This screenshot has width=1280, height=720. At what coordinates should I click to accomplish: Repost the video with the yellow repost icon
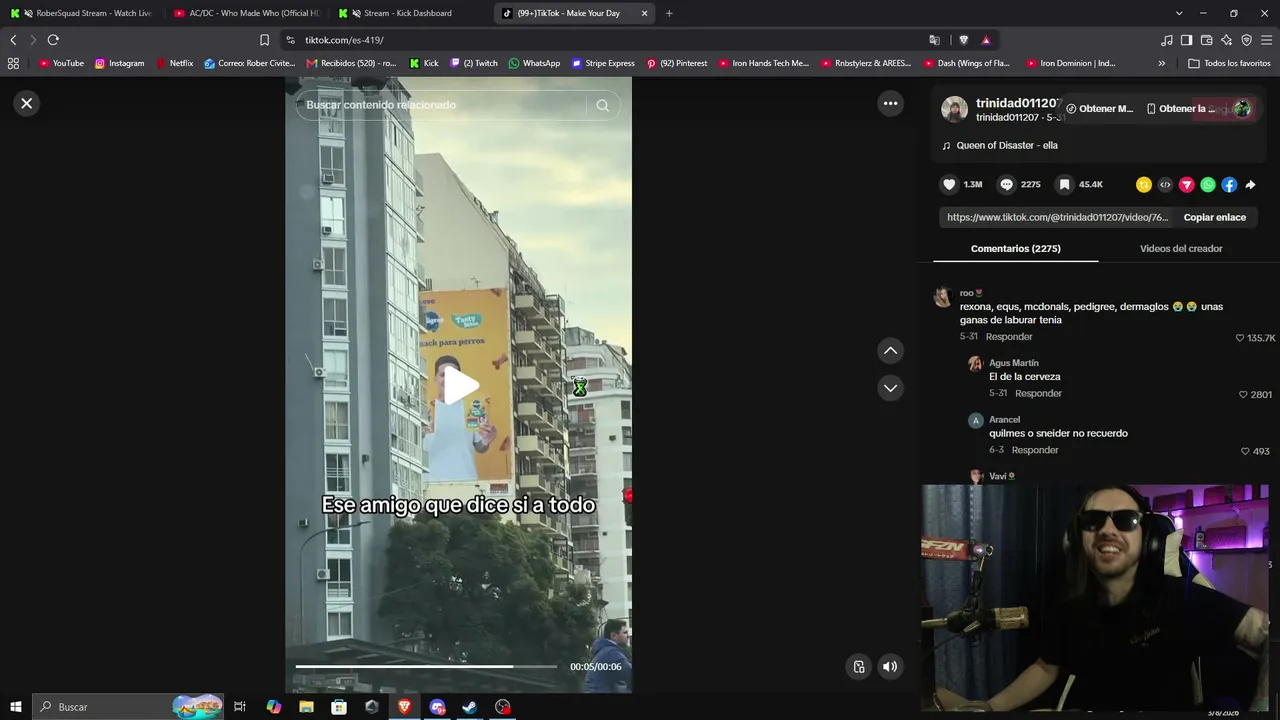pyautogui.click(x=1144, y=185)
